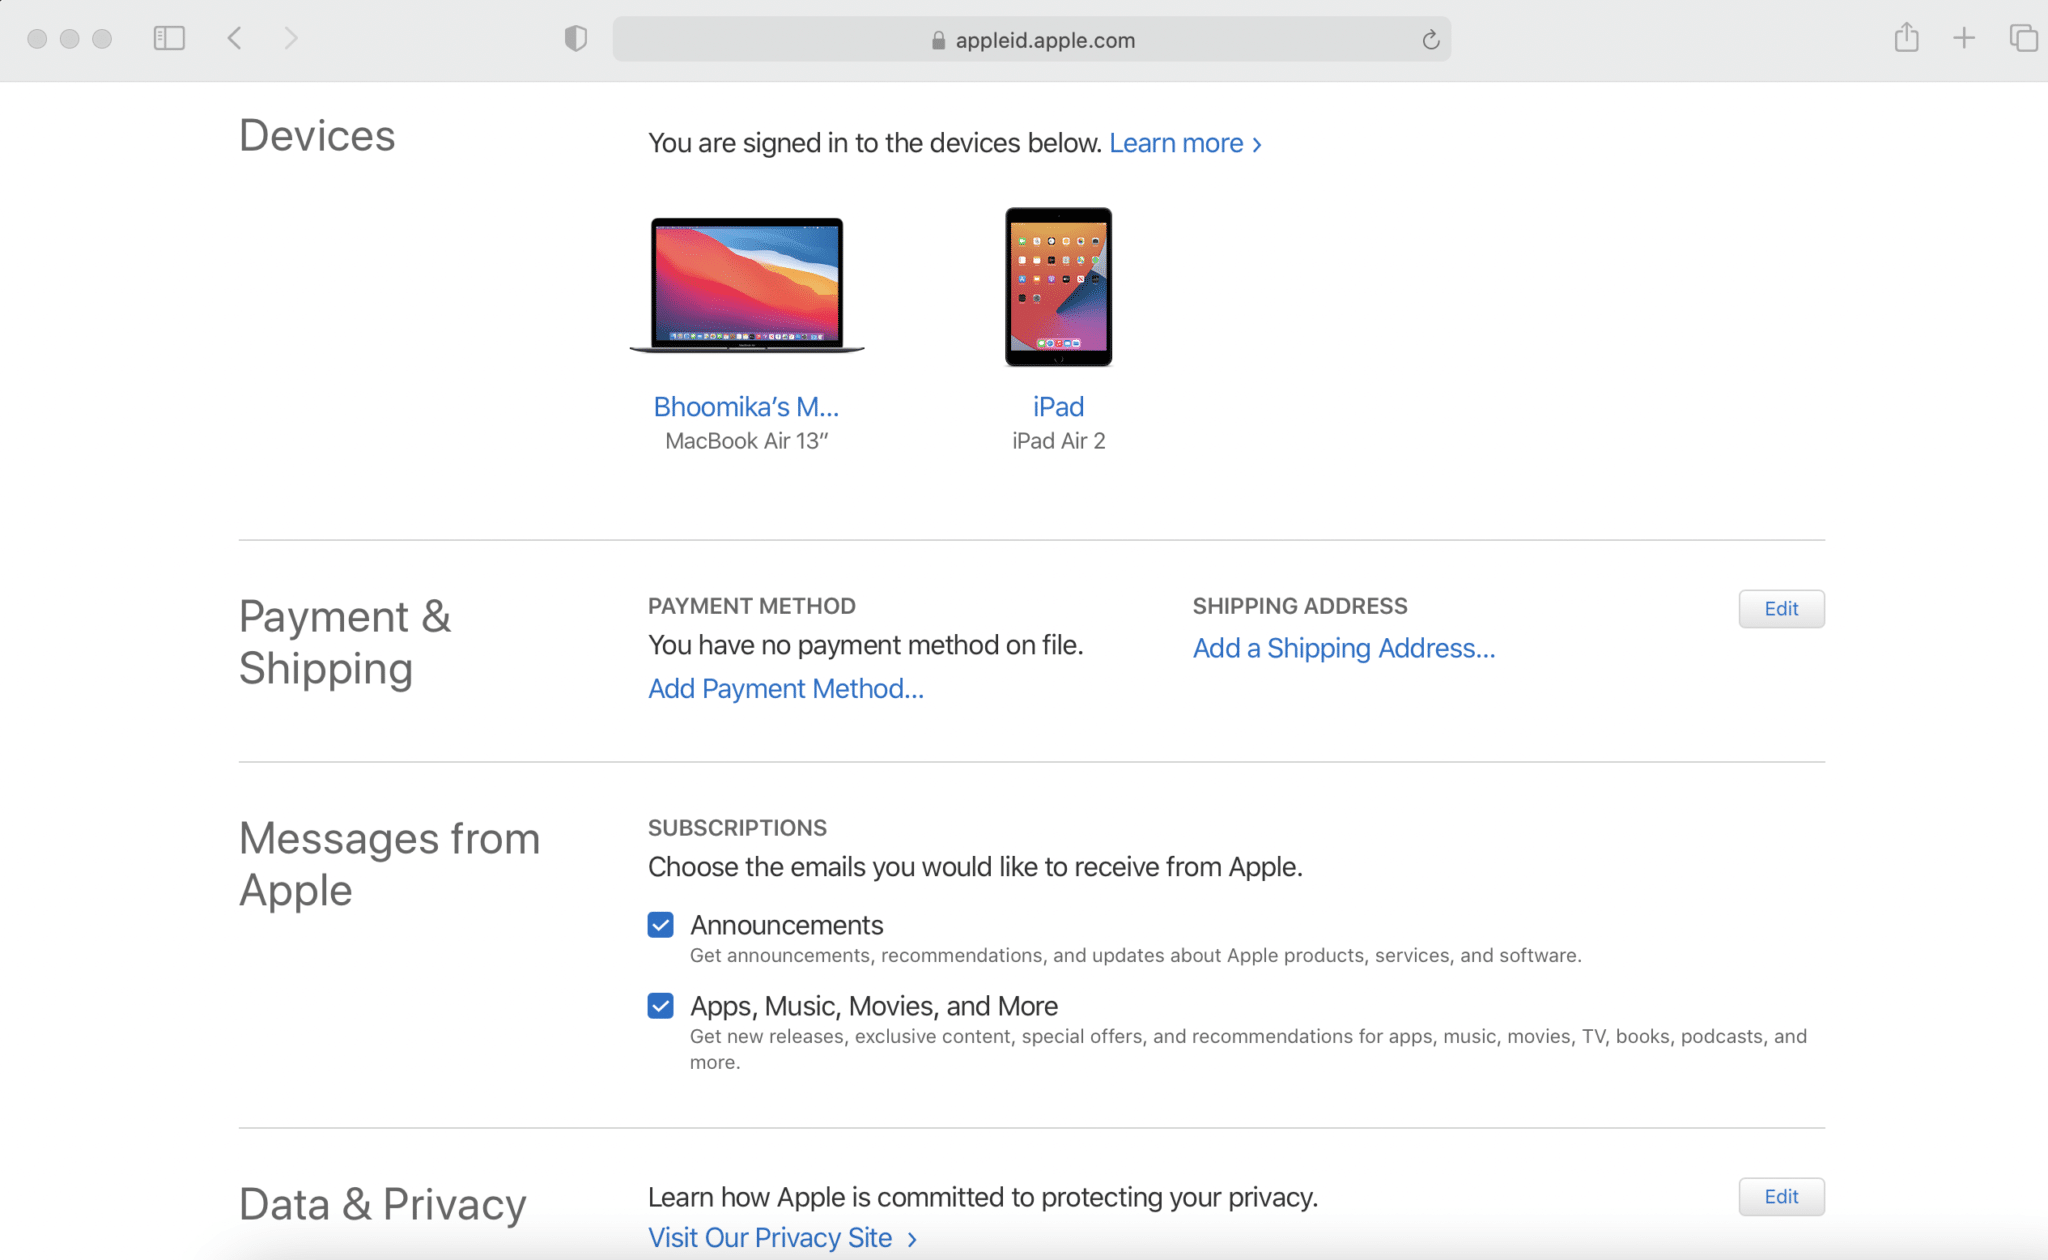
Task: Edit Data & Privacy settings
Action: click(x=1781, y=1196)
